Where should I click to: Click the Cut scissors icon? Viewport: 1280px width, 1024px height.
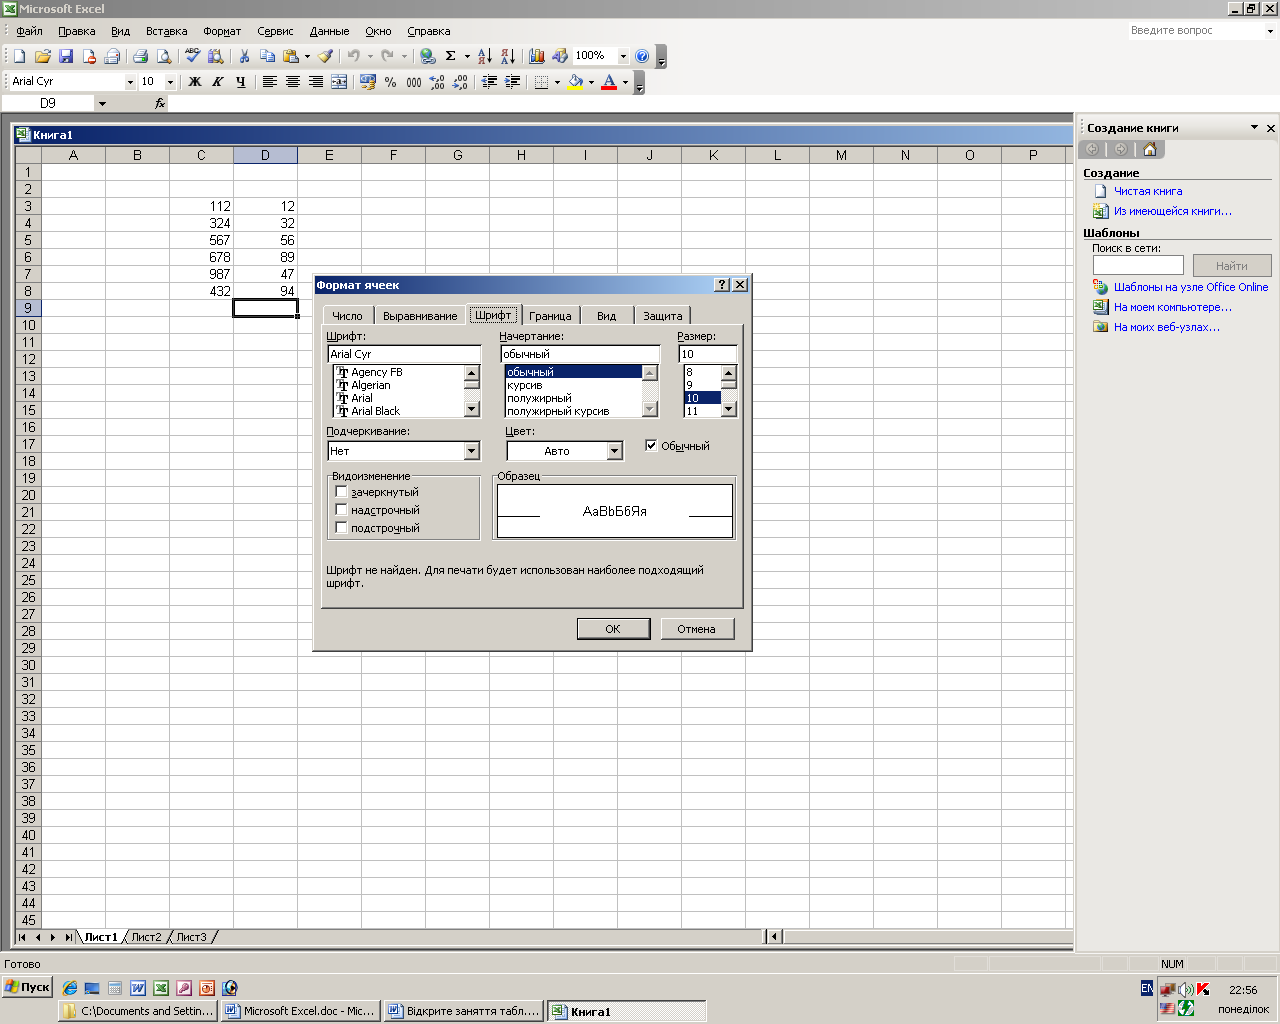pos(244,56)
